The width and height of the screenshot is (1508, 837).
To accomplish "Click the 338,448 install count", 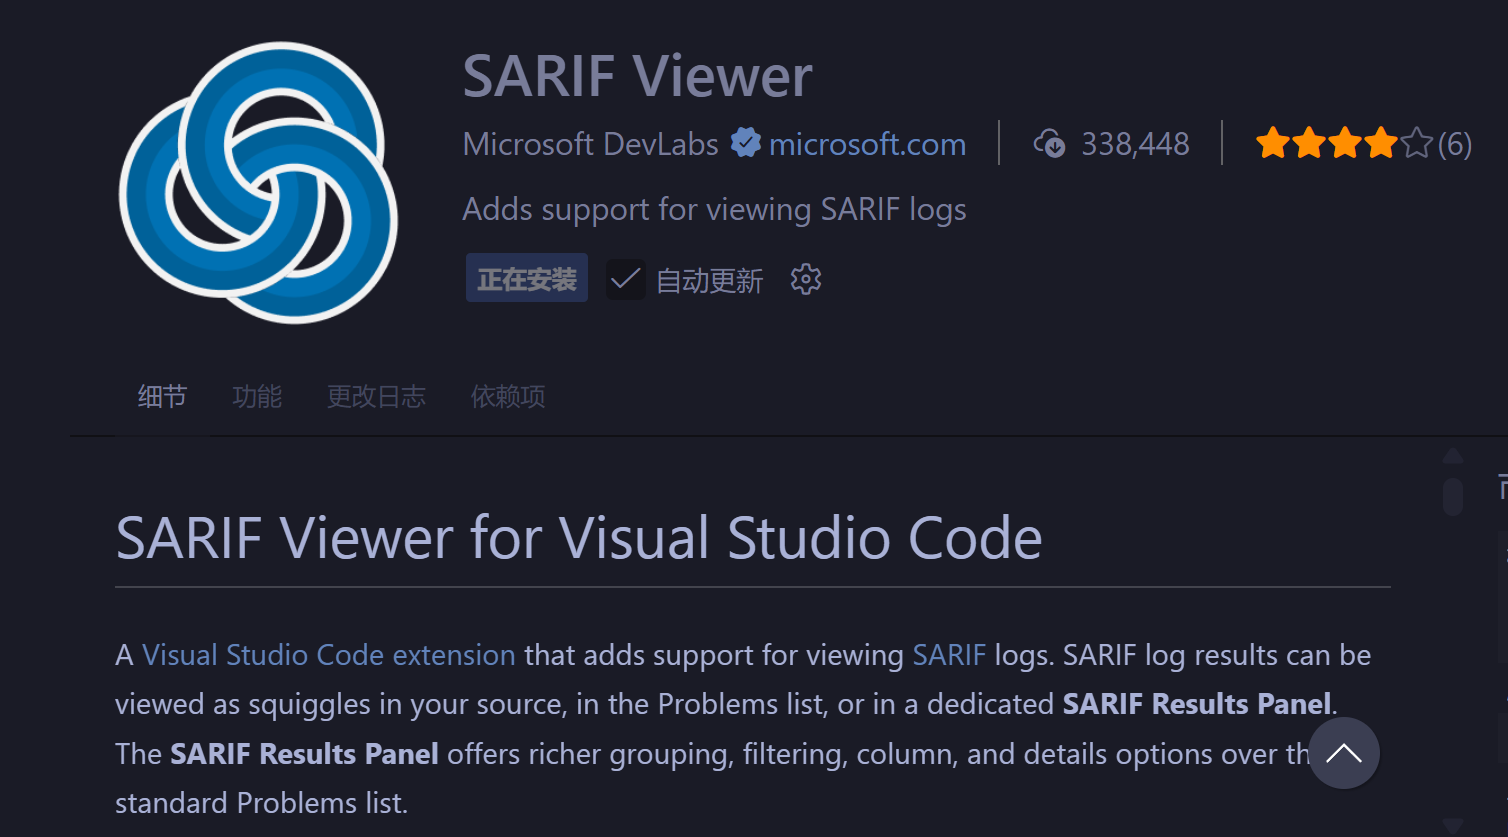I will 1135,144.
